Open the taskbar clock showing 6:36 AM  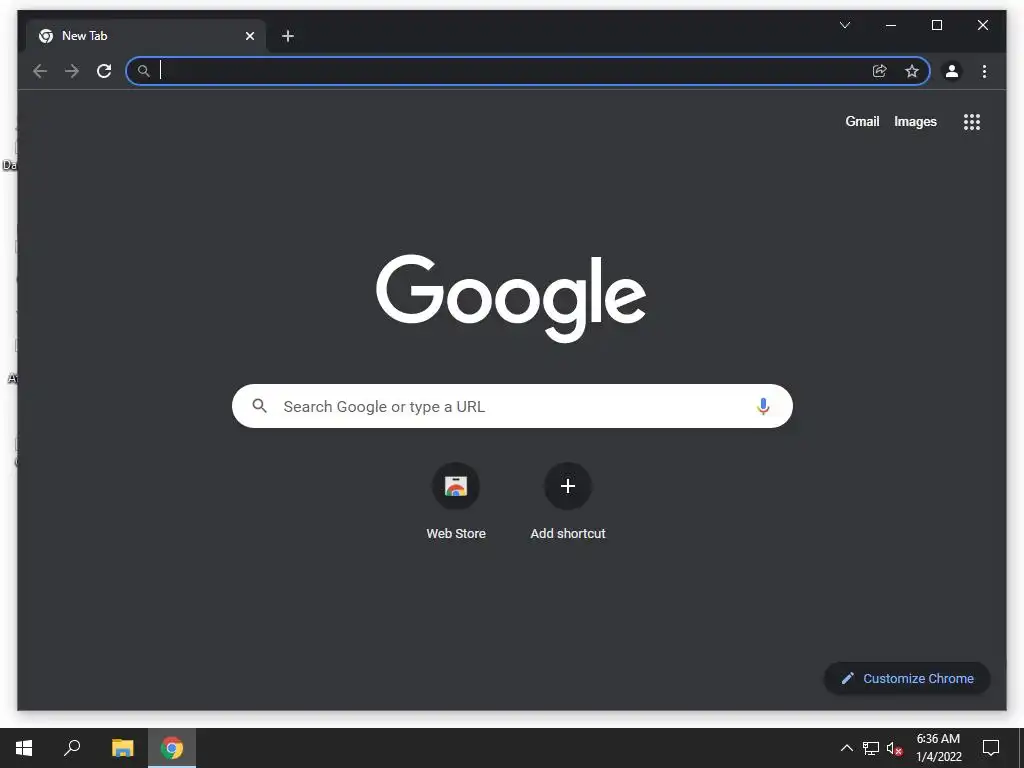(938, 748)
